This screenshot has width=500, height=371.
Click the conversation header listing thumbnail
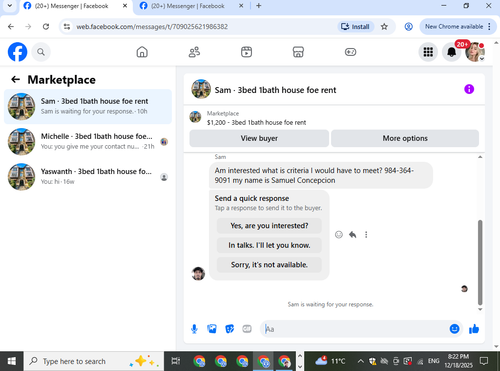pos(201,89)
